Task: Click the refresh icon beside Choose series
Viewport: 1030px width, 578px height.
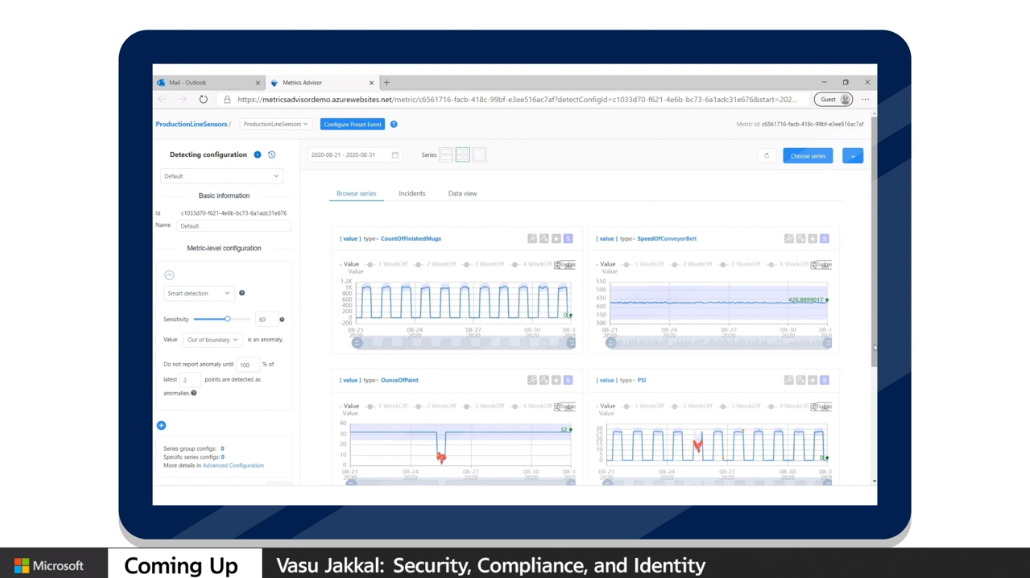Action: point(766,156)
